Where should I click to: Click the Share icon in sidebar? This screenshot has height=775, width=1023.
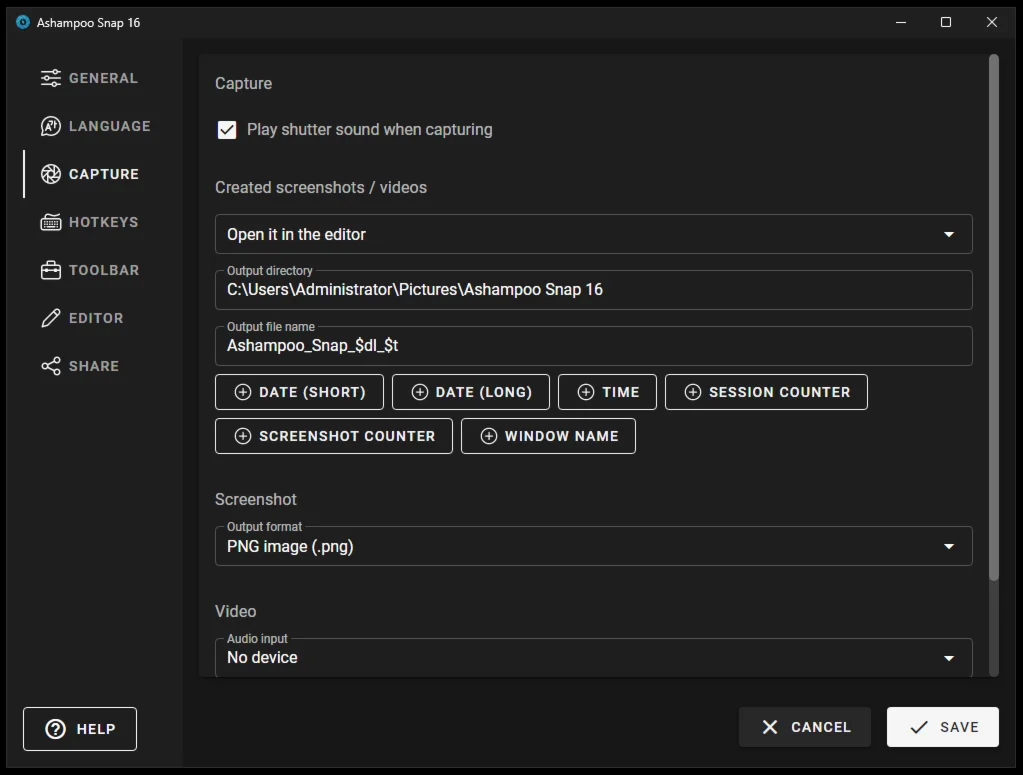point(50,366)
